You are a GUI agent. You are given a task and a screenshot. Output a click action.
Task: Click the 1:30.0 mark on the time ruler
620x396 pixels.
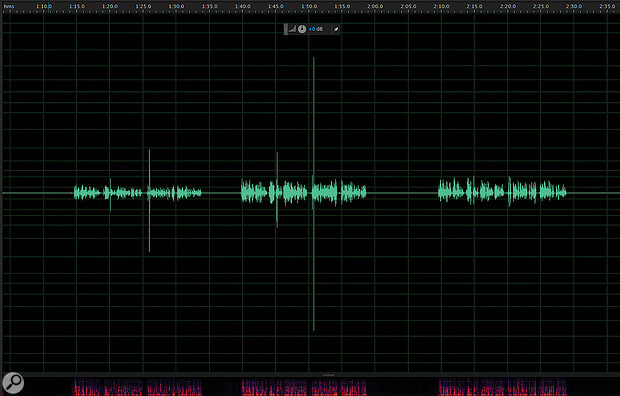click(x=176, y=6)
